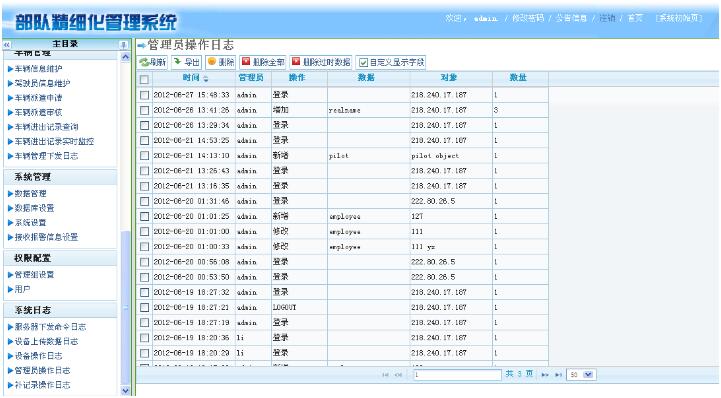Open 服务器下发命令日志 in the sidebar
The width and height of the screenshot is (721, 398).
click(50, 327)
